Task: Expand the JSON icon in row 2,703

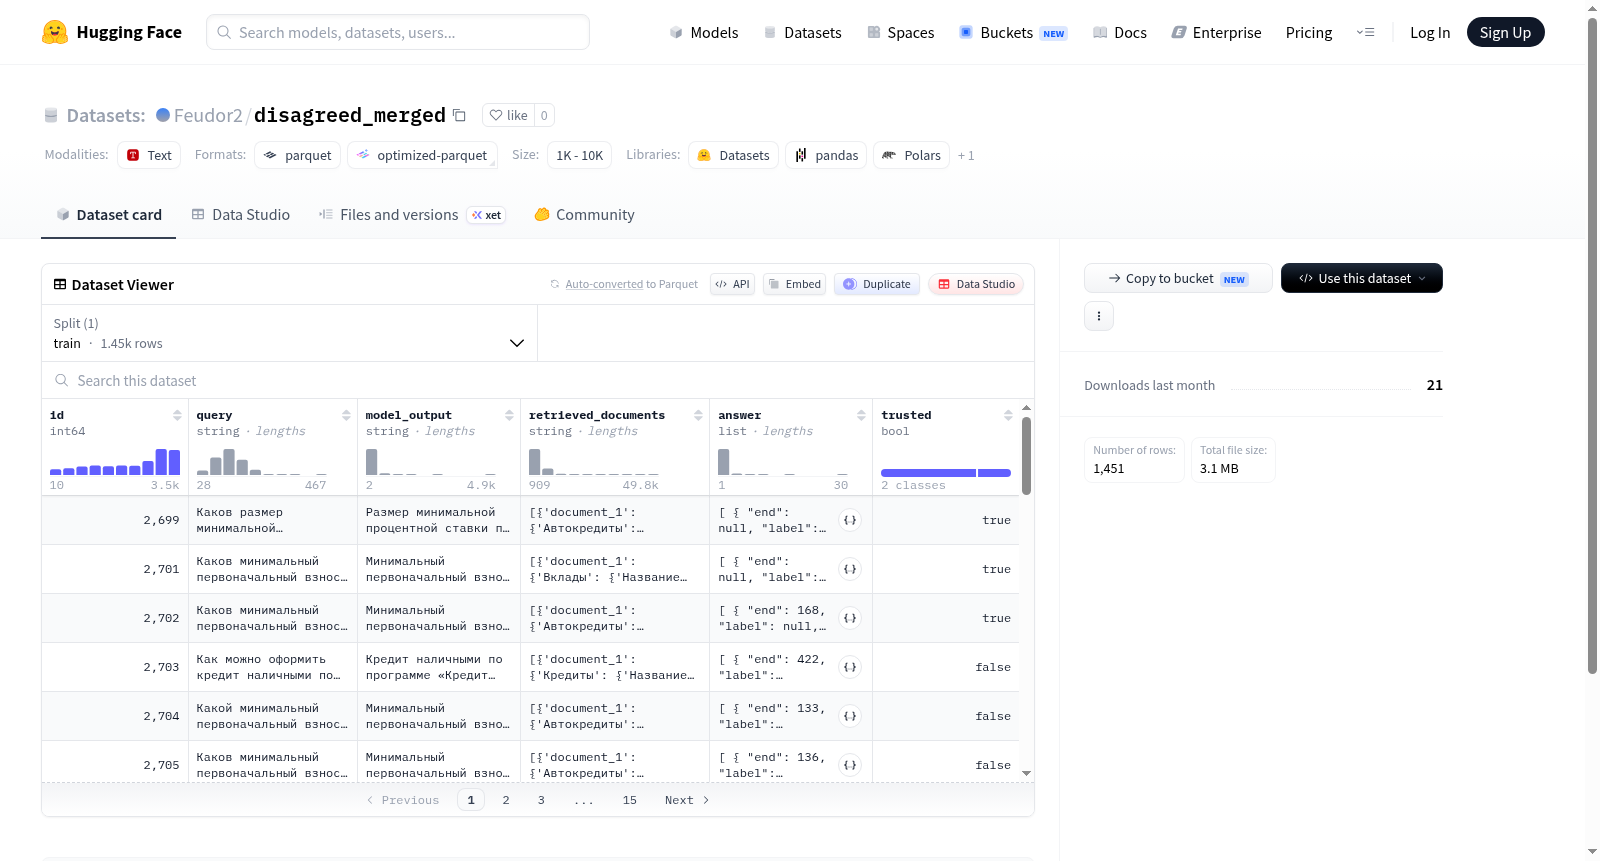Action: tap(850, 667)
